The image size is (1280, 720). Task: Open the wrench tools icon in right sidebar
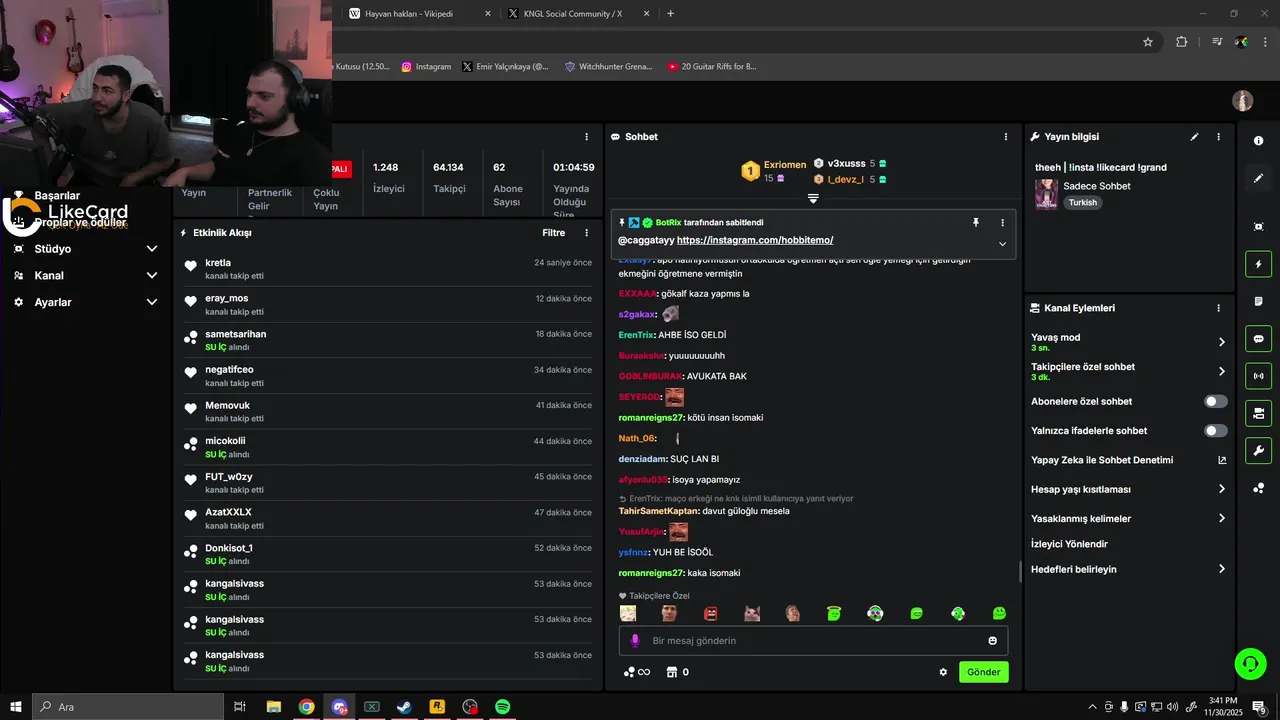coord(1258,450)
